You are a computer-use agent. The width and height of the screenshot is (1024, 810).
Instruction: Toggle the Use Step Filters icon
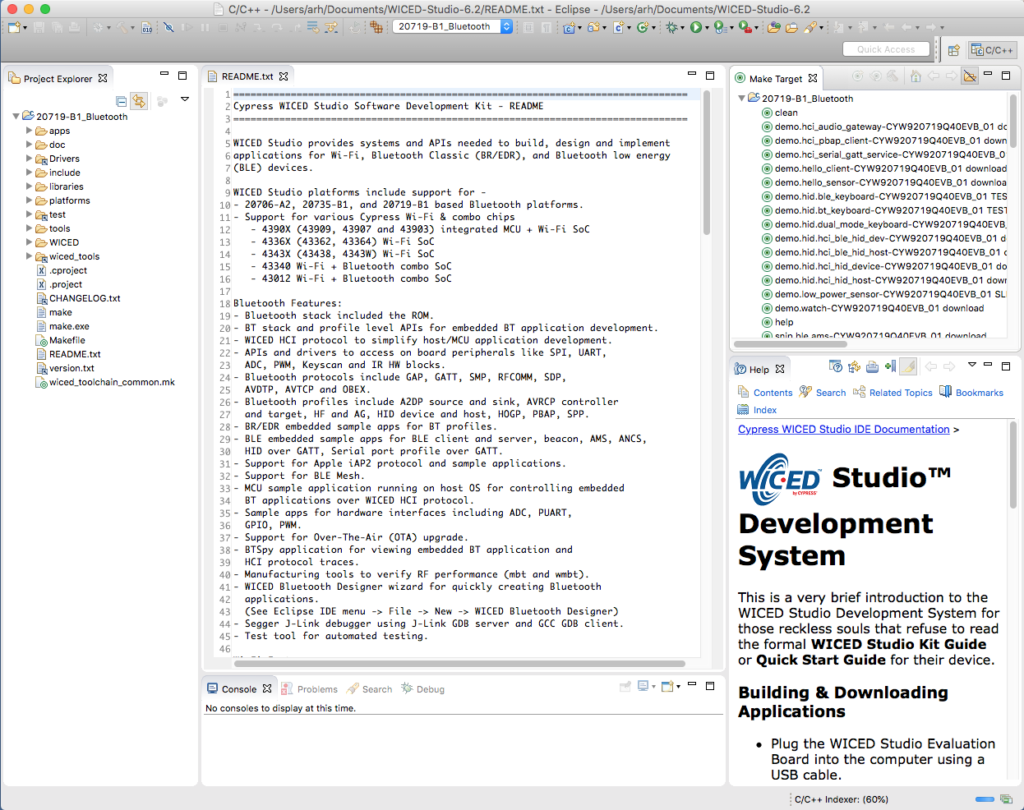(331, 27)
